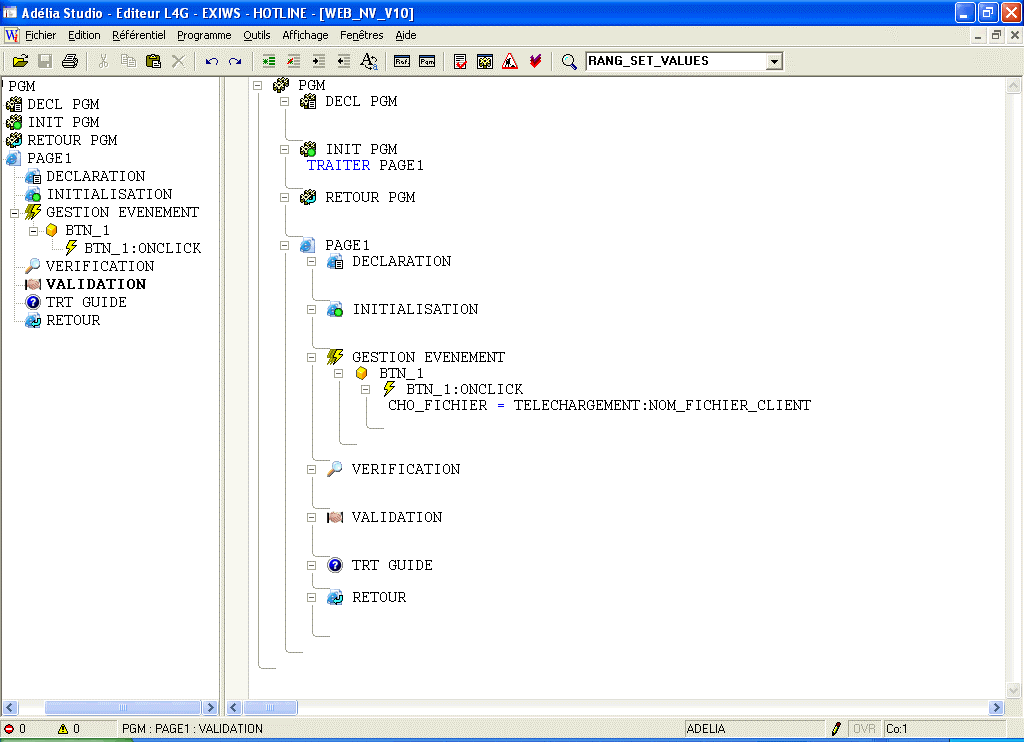Screen dimensions: 1024x742
Task: Collapse the BTN_1 node in left tree
Action: pyautogui.click(x=33, y=230)
